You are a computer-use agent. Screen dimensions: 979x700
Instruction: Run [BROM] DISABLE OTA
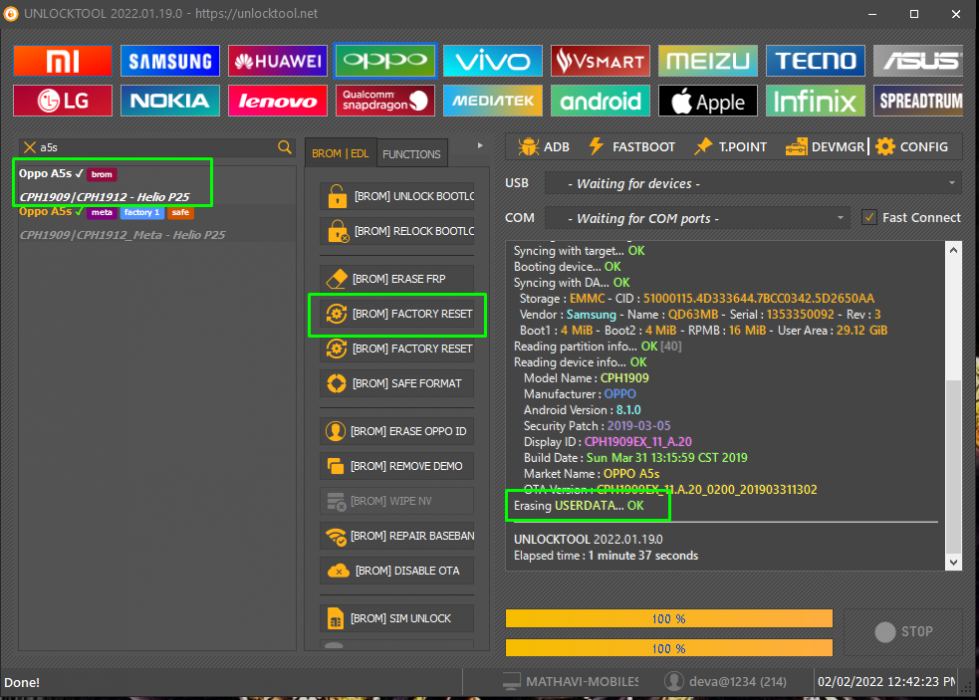click(x=397, y=571)
